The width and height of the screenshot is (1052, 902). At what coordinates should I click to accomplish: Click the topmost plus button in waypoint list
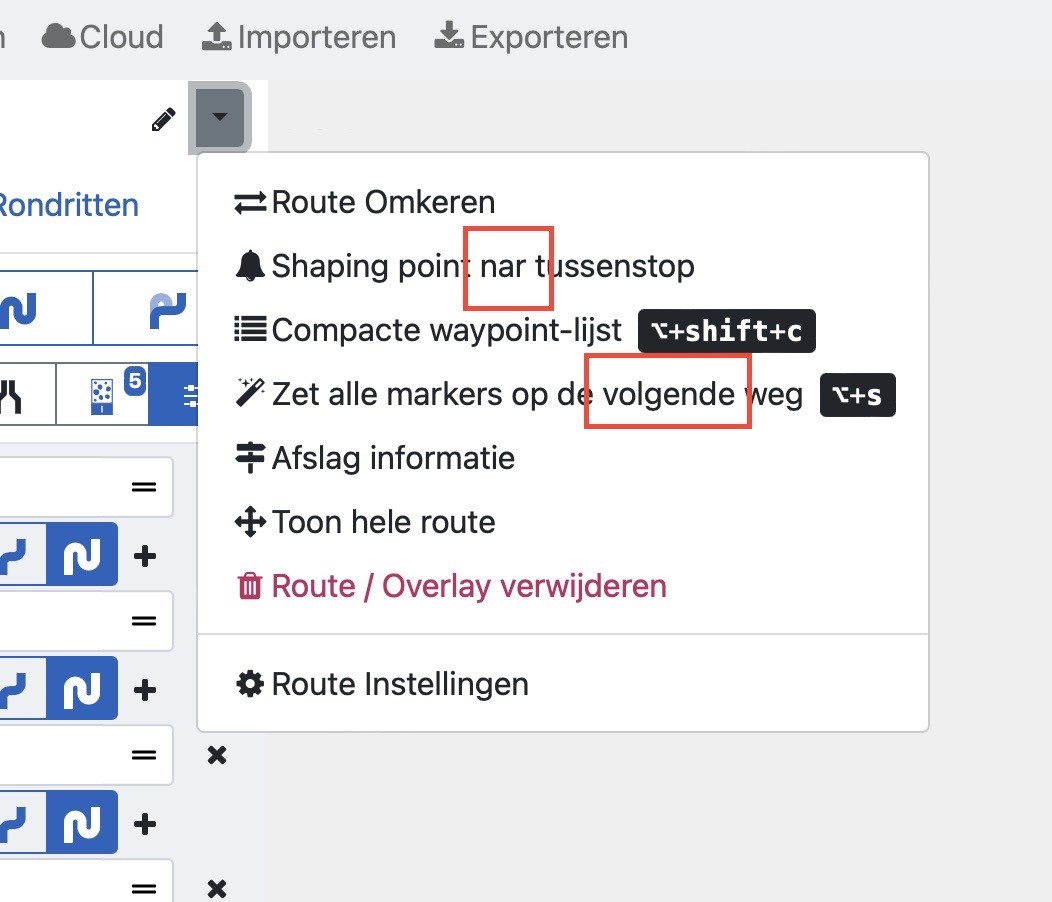pyautogui.click(x=145, y=555)
